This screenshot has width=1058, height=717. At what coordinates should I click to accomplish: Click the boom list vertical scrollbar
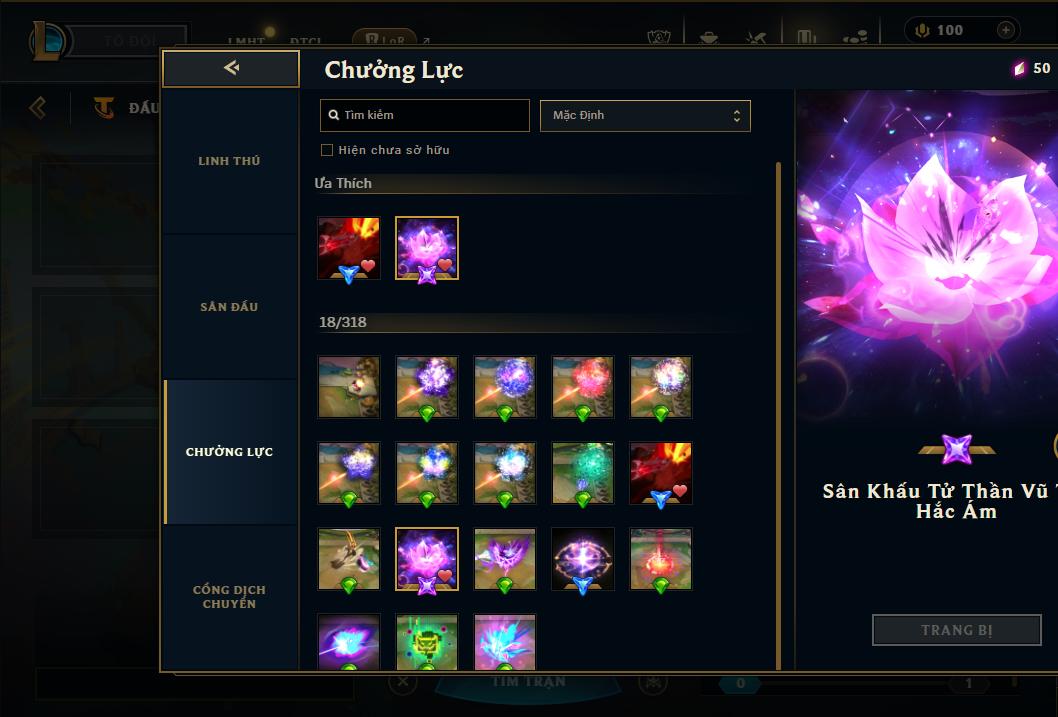[x=778, y=415]
